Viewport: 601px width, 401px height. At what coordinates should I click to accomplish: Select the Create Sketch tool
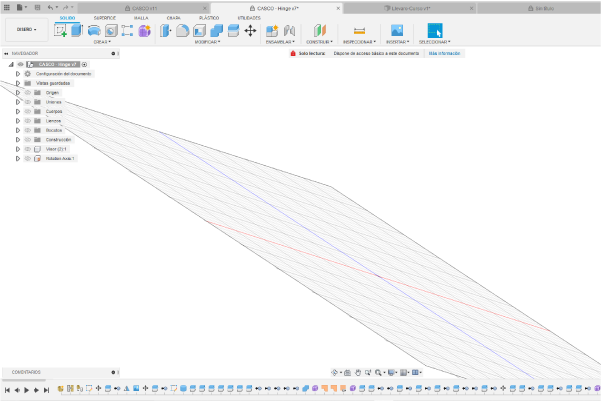coord(60,30)
